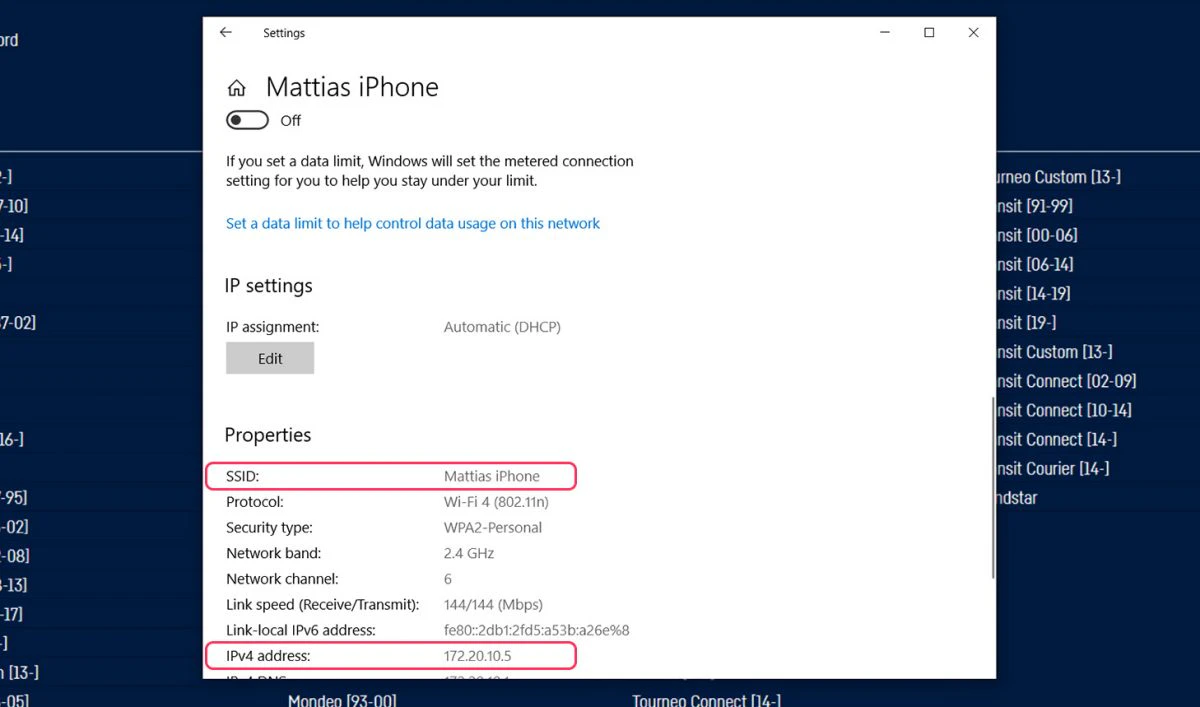Open the 'Set a data limit' link
The height and width of the screenshot is (707, 1200).
(413, 224)
